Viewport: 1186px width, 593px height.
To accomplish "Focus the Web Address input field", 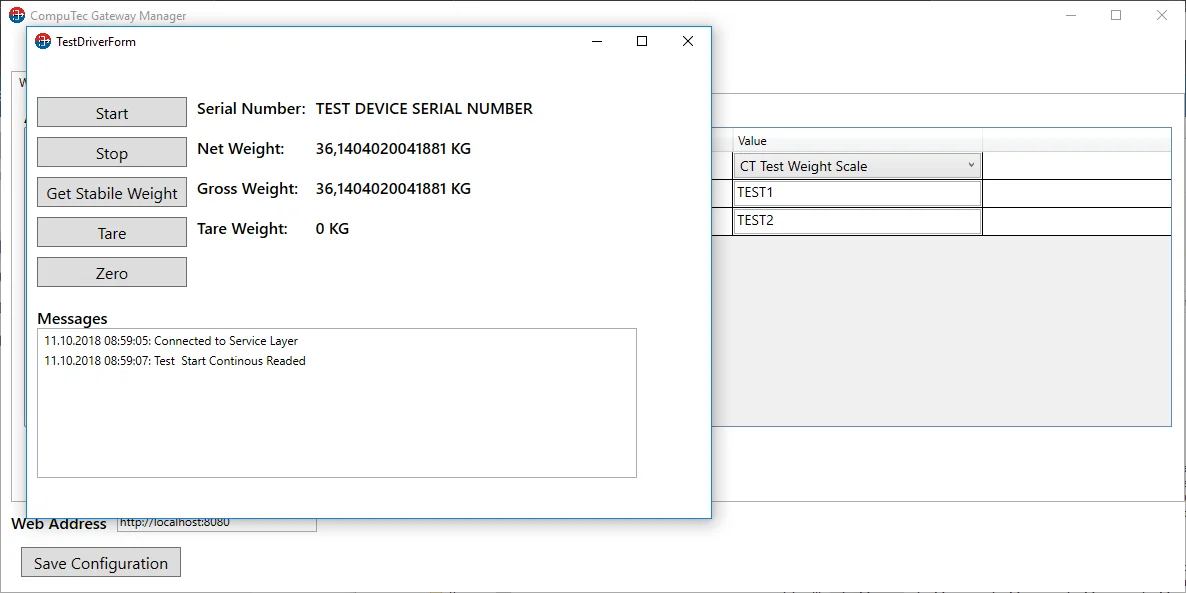I will (x=216, y=524).
